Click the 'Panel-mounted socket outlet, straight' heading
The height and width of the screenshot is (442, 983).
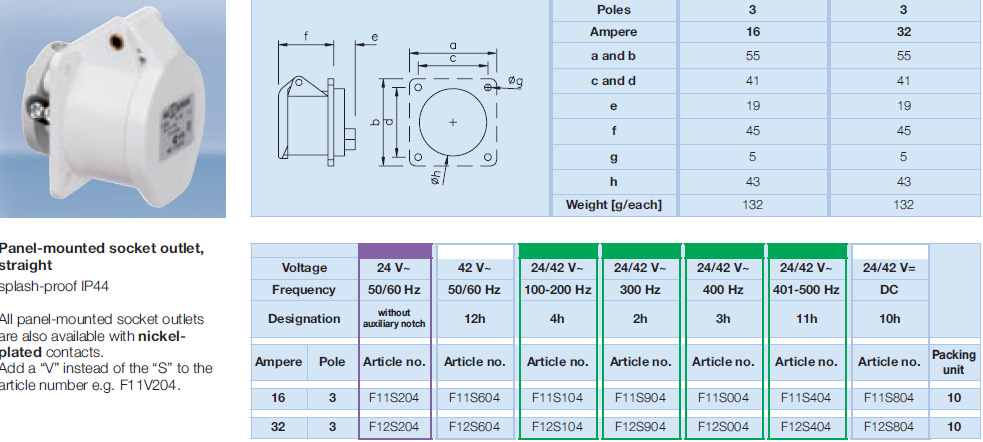click(x=100, y=256)
